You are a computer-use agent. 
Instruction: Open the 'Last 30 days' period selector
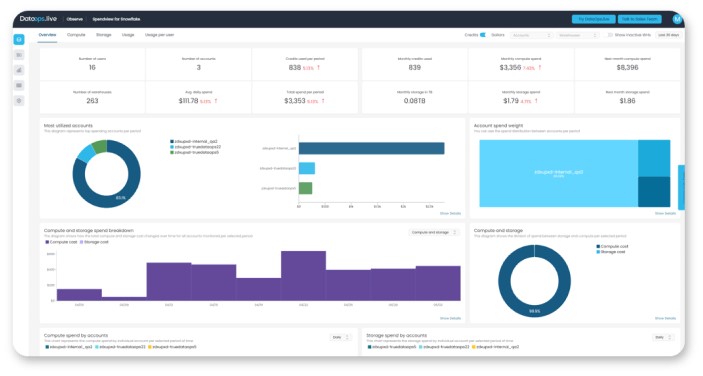(668, 35)
